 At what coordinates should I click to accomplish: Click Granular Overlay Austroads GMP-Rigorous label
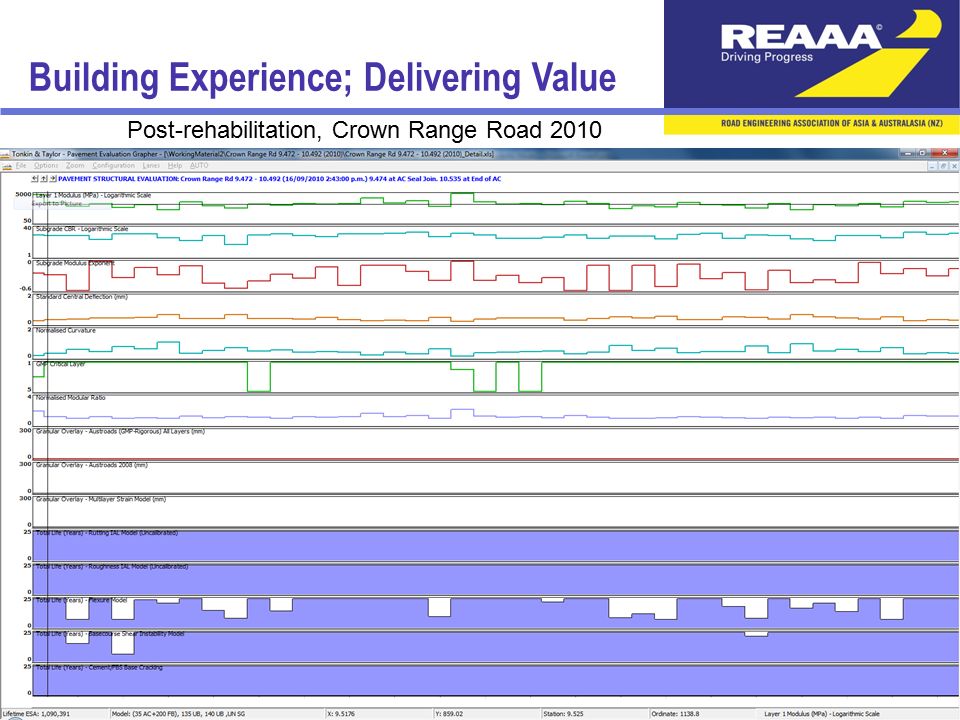pos(120,432)
